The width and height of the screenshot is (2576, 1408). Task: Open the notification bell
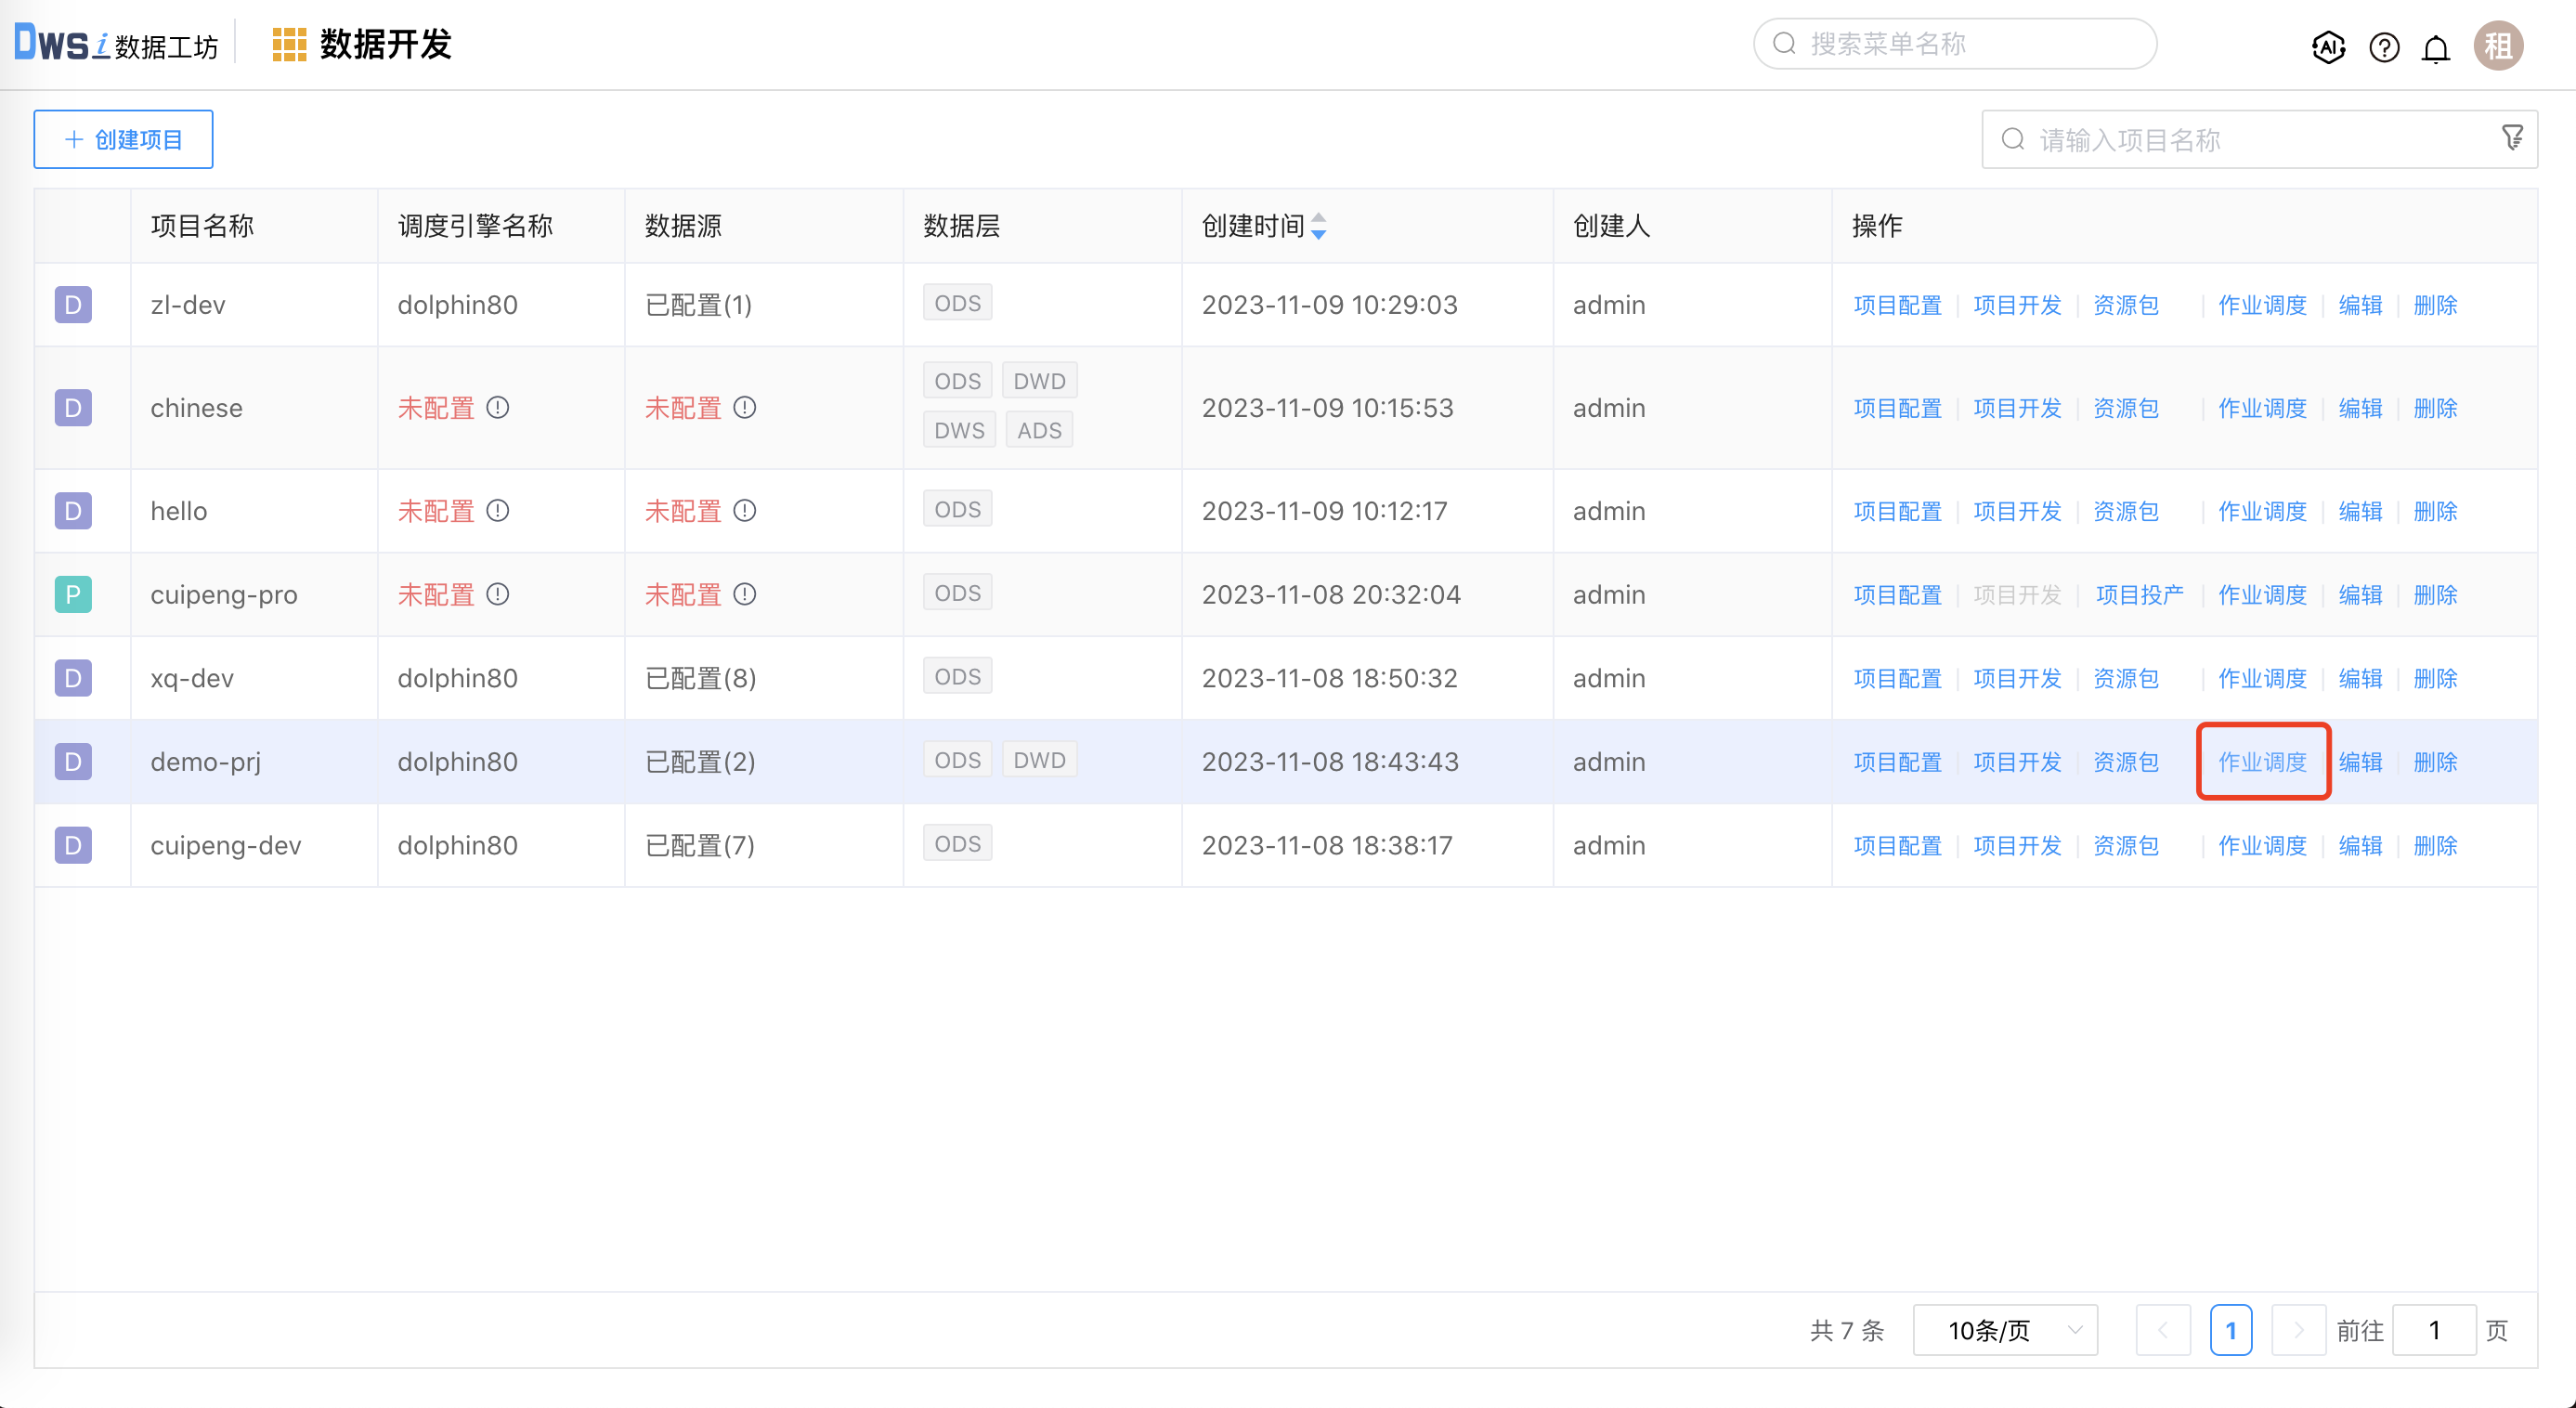(x=2436, y=46)
